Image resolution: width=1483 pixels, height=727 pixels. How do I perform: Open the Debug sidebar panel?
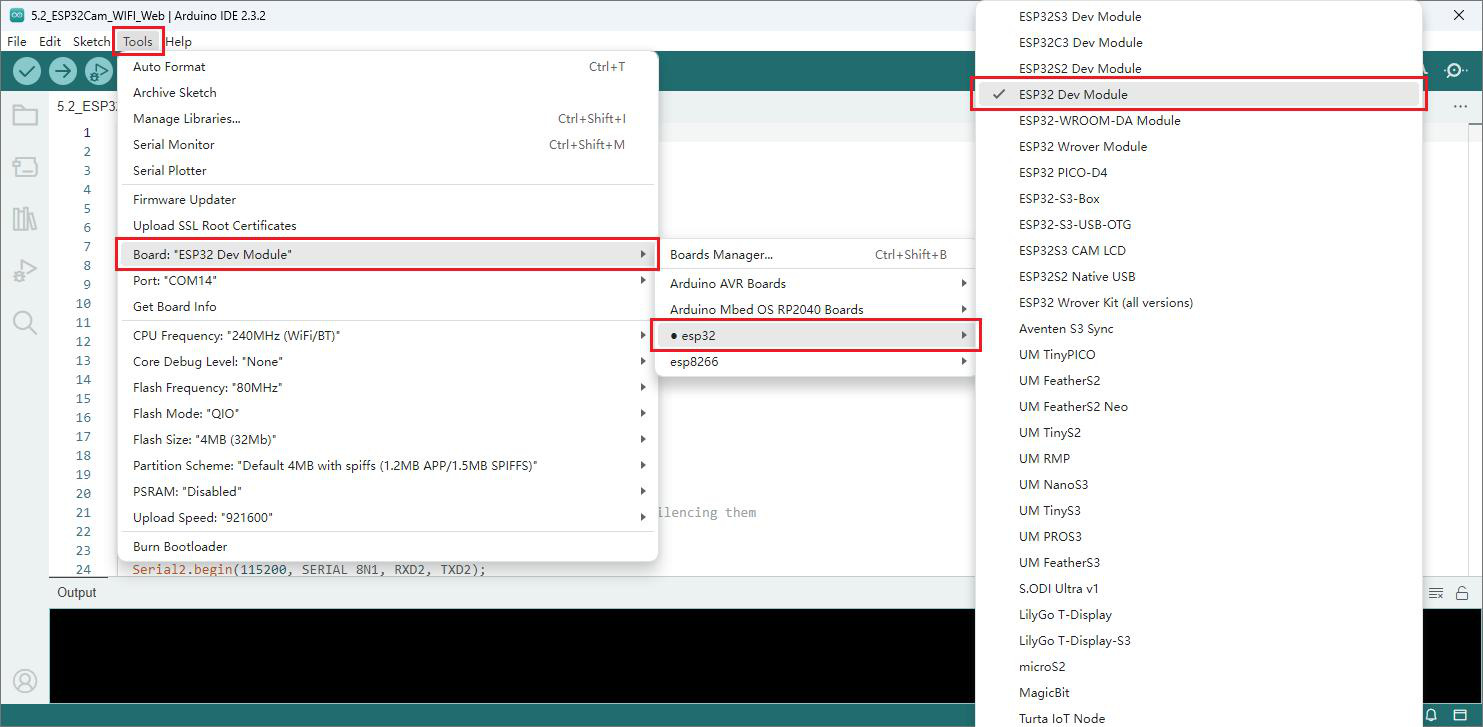(x=25, y=271)
